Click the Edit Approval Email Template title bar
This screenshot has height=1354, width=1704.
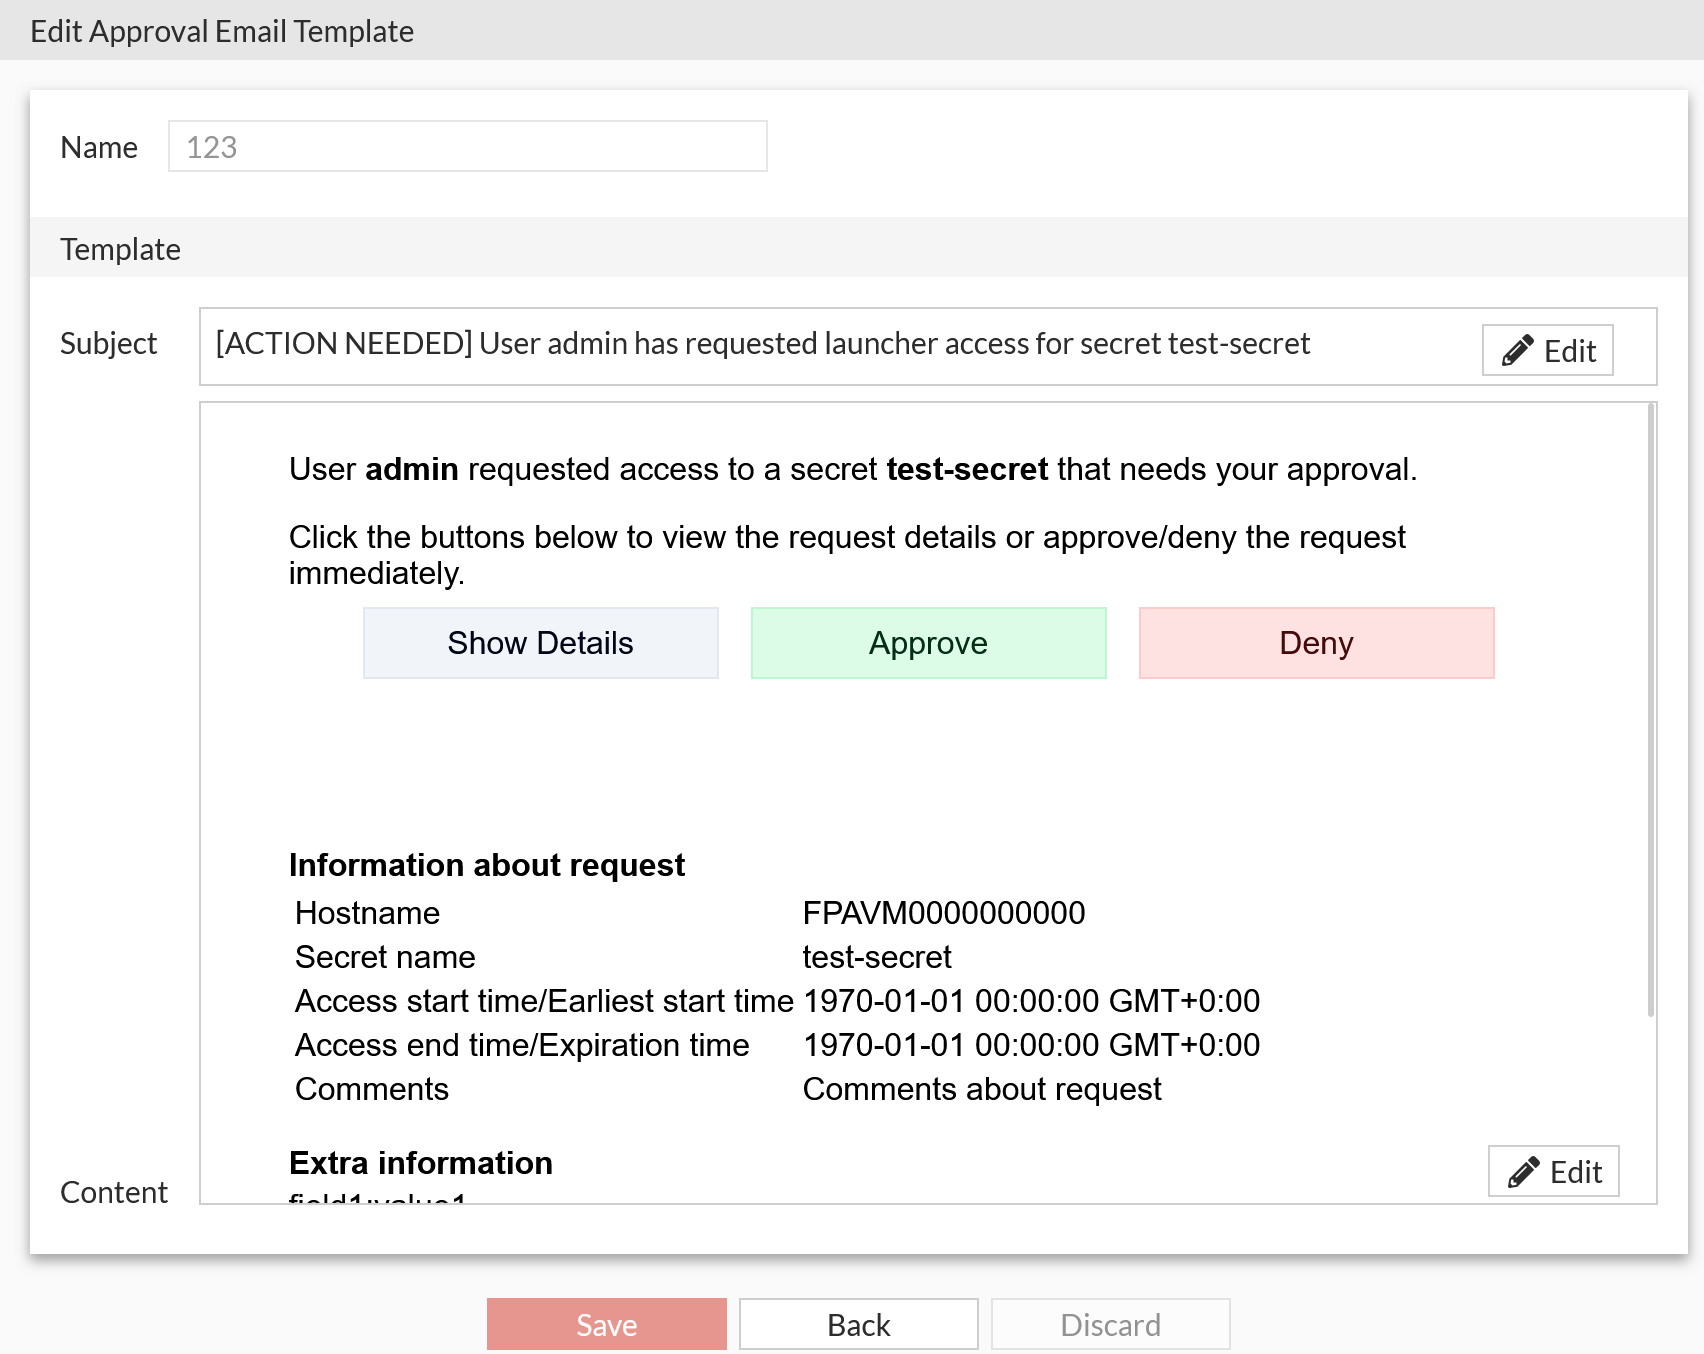point(222,31)
